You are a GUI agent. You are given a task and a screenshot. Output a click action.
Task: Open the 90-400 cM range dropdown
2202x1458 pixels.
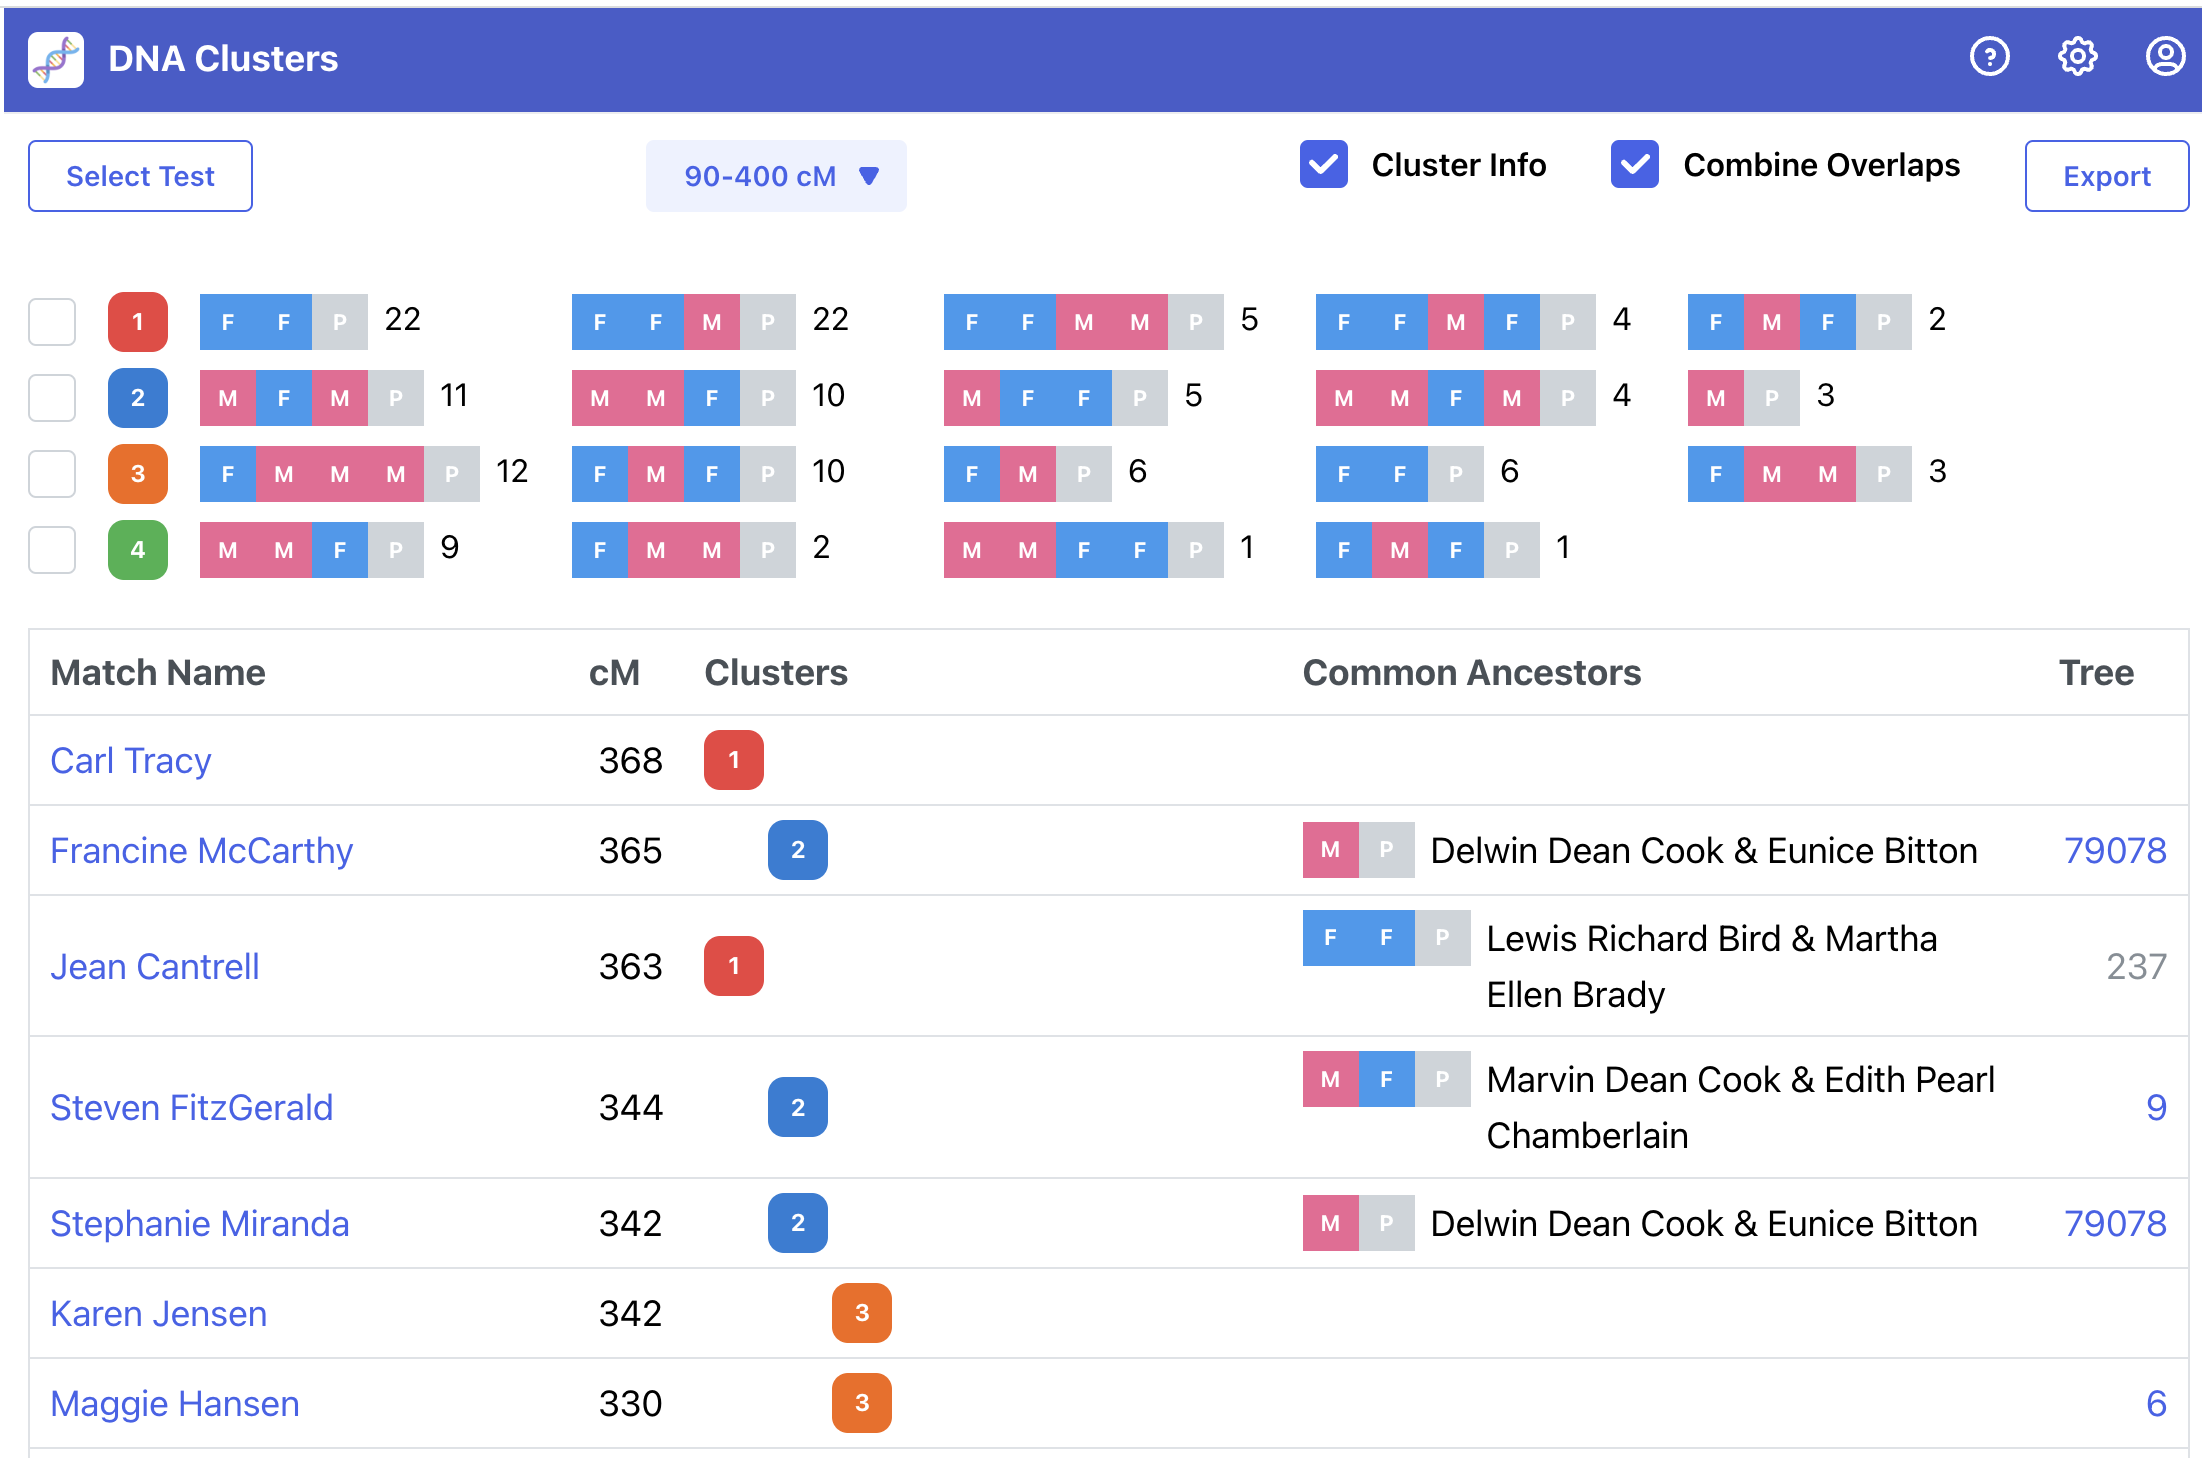click(776, 176)
